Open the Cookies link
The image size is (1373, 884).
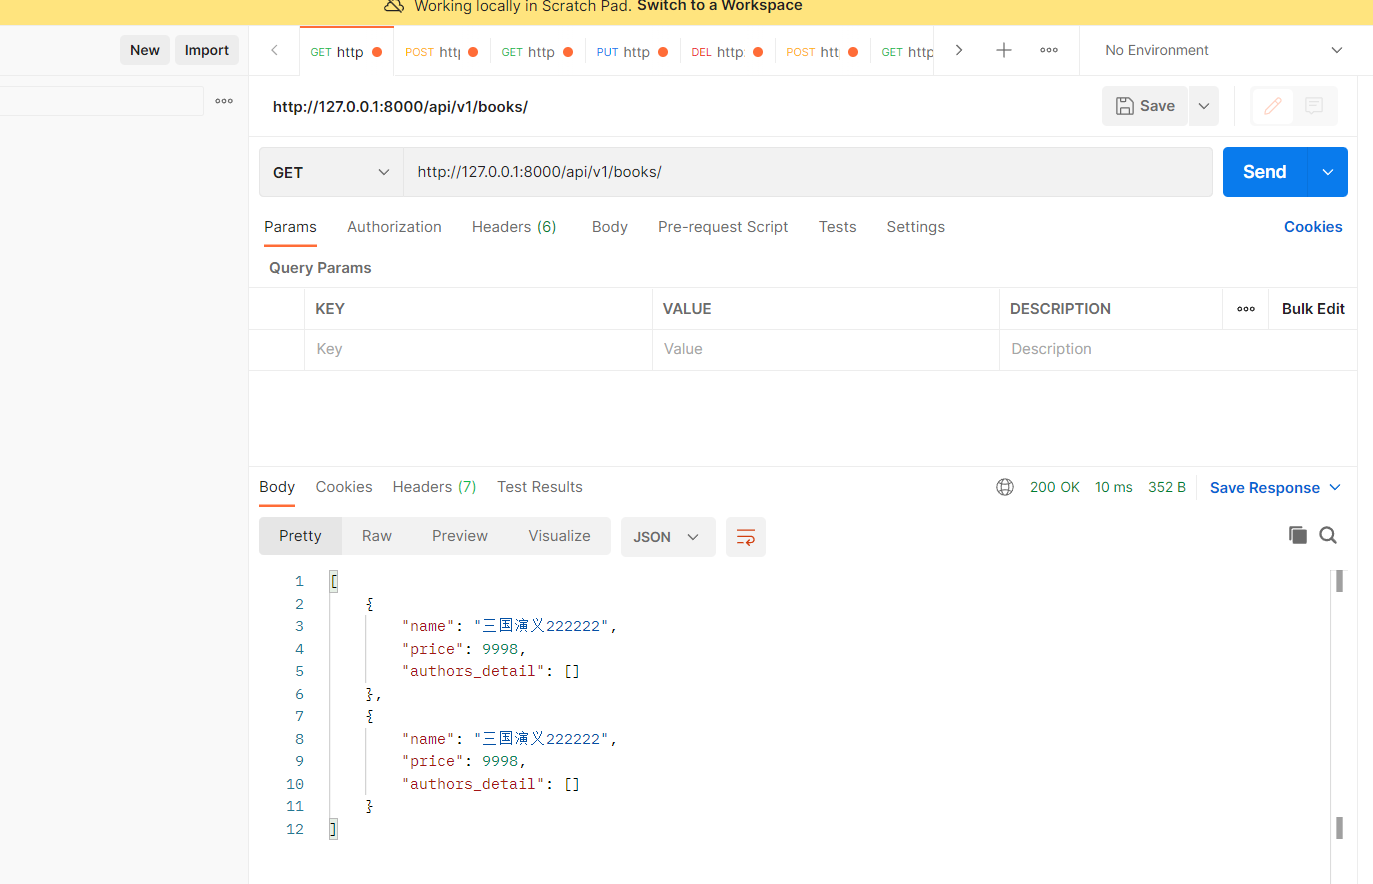tap(1313, 227)
